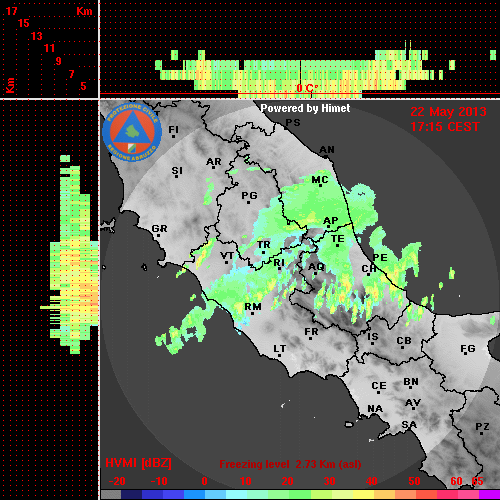Click the 9 km altitude label
The height and width of the screenshot is (500, 500).
[x=58, y=61]
